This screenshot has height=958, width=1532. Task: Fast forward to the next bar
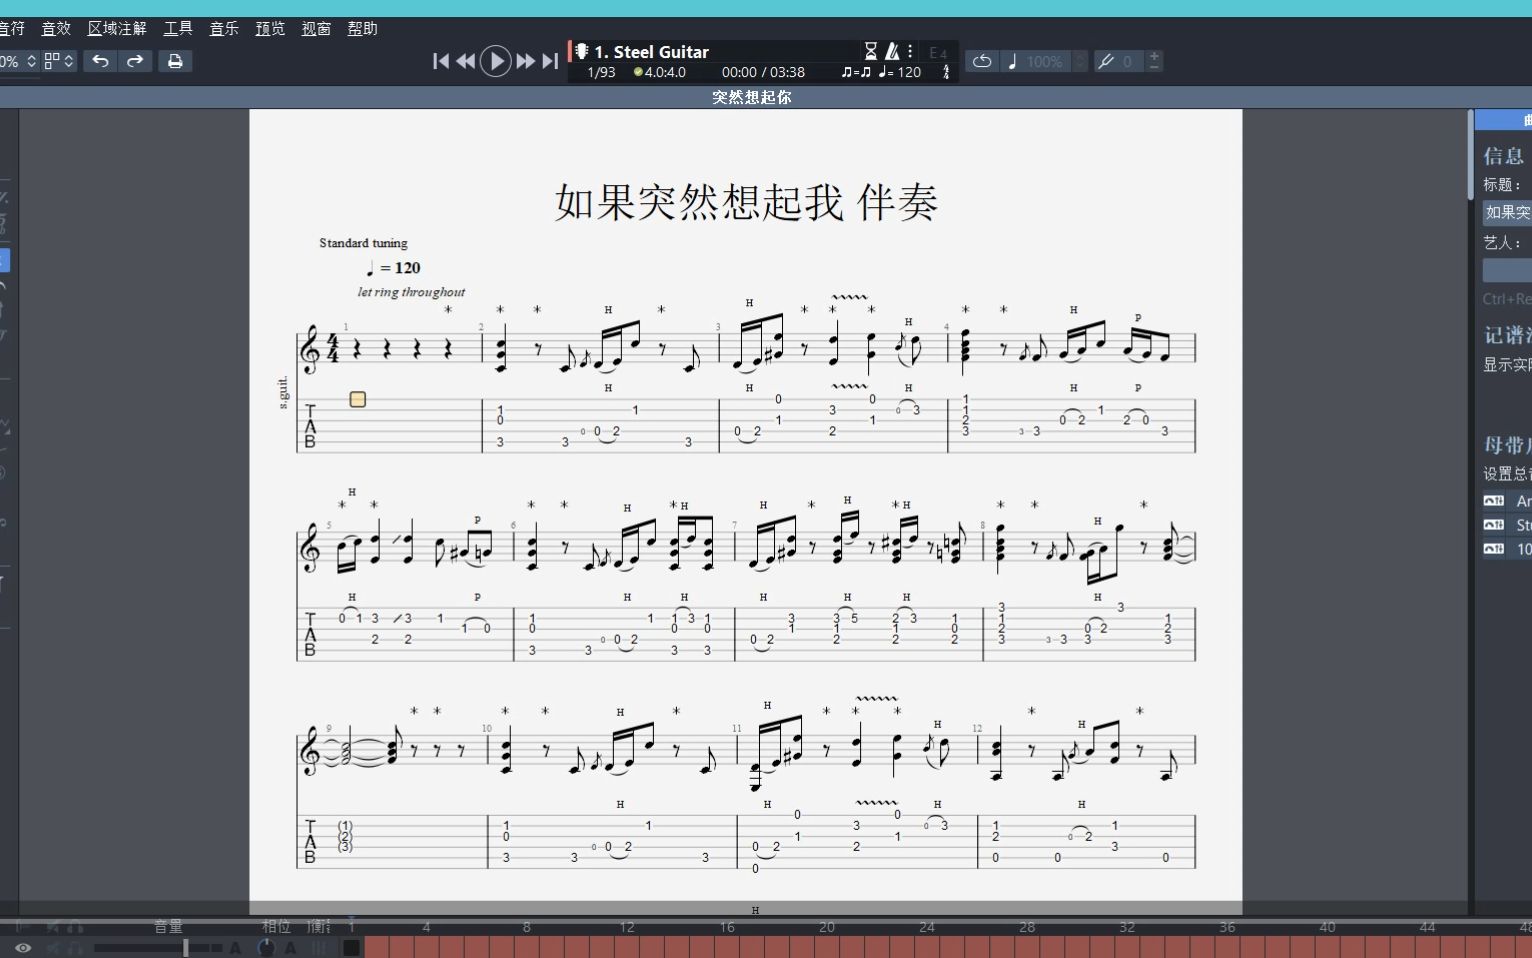(x=525, y=61)
